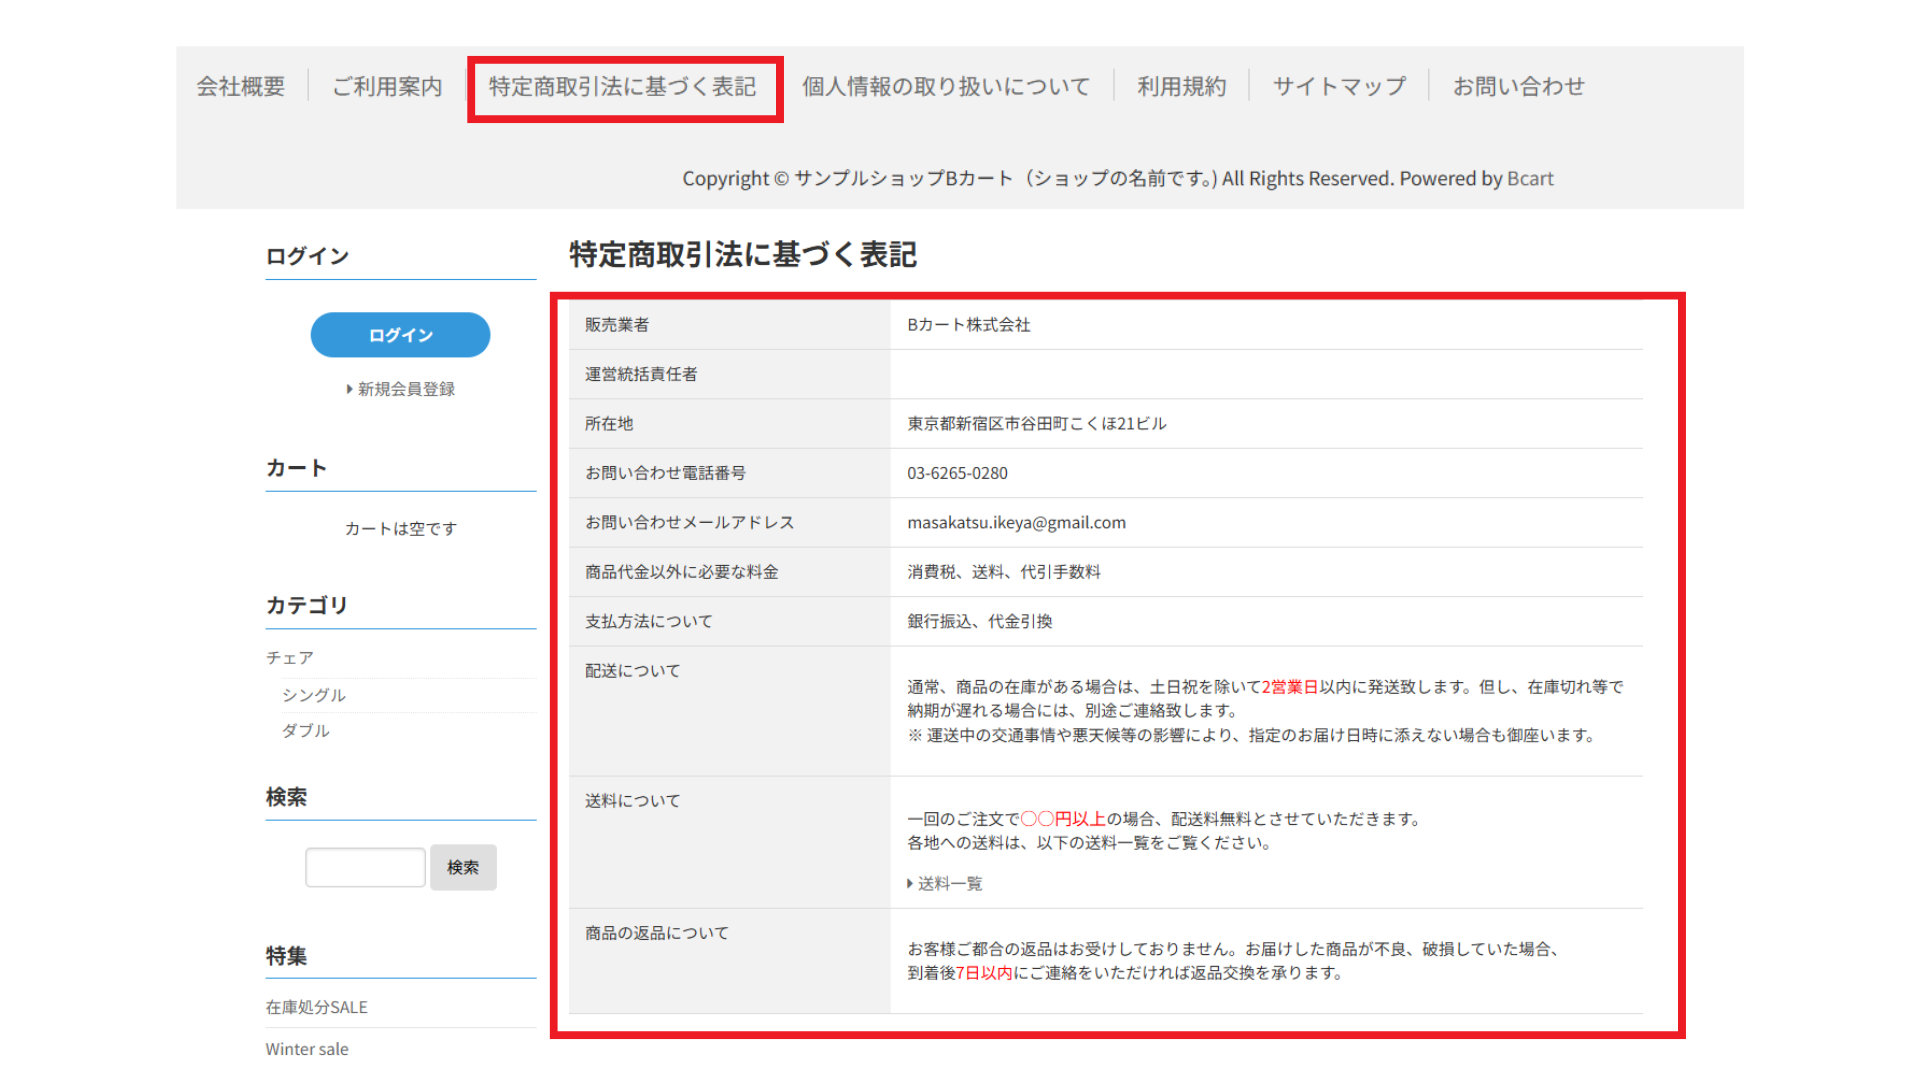Open the 会社概要 footer link
The image size is (1920, 1080).
(x=240, y=87)
